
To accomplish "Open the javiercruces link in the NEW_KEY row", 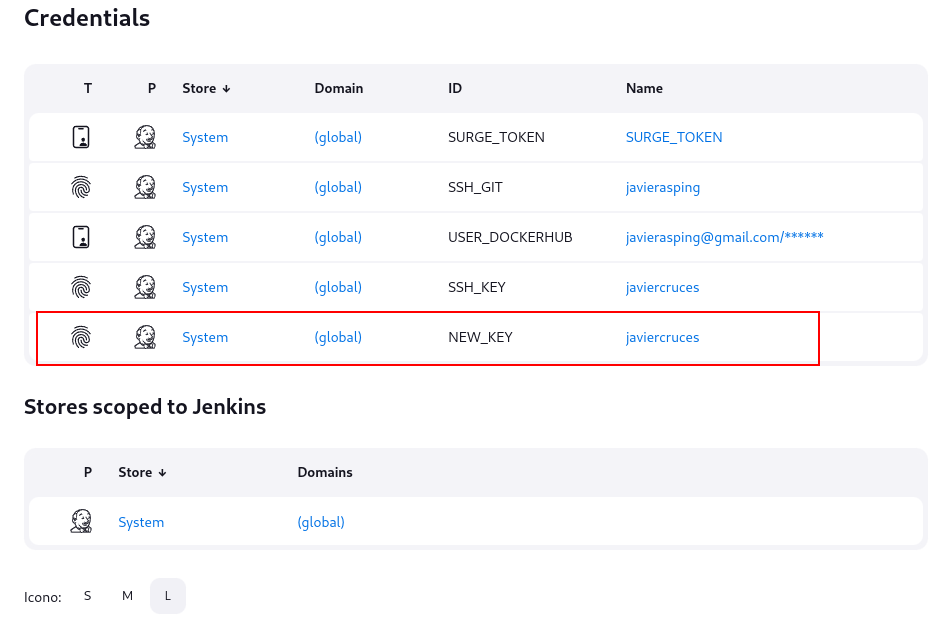I will click(662, 337).
